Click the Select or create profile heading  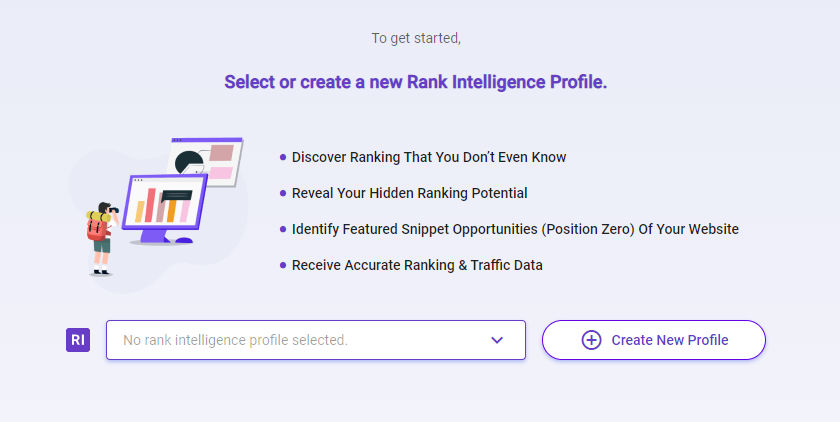(x=415, y=82)
